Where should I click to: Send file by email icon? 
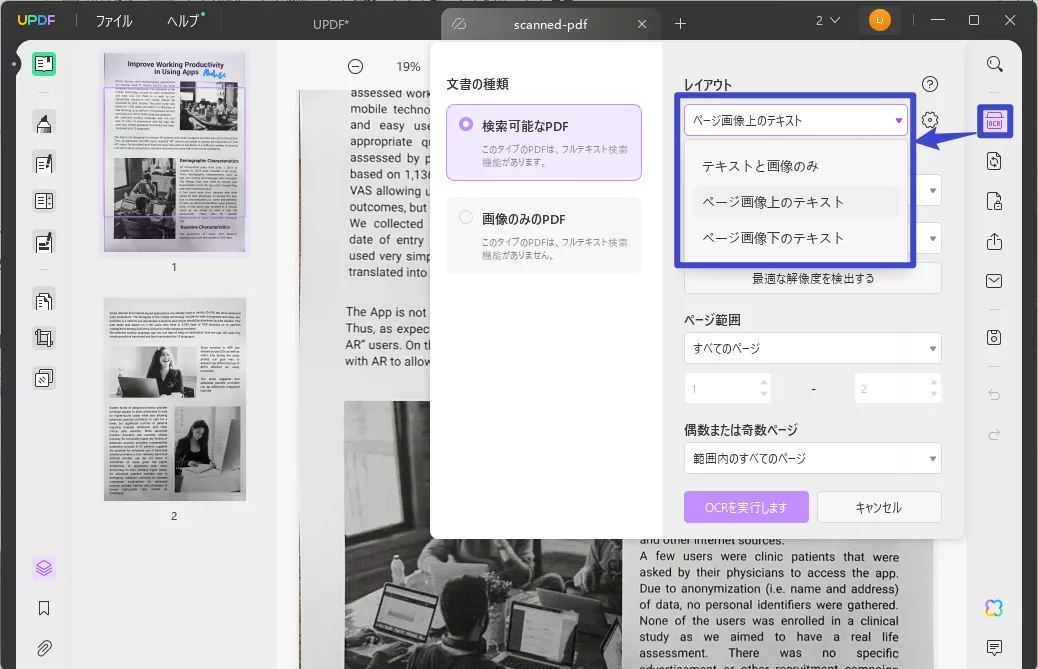coord(994,281)
